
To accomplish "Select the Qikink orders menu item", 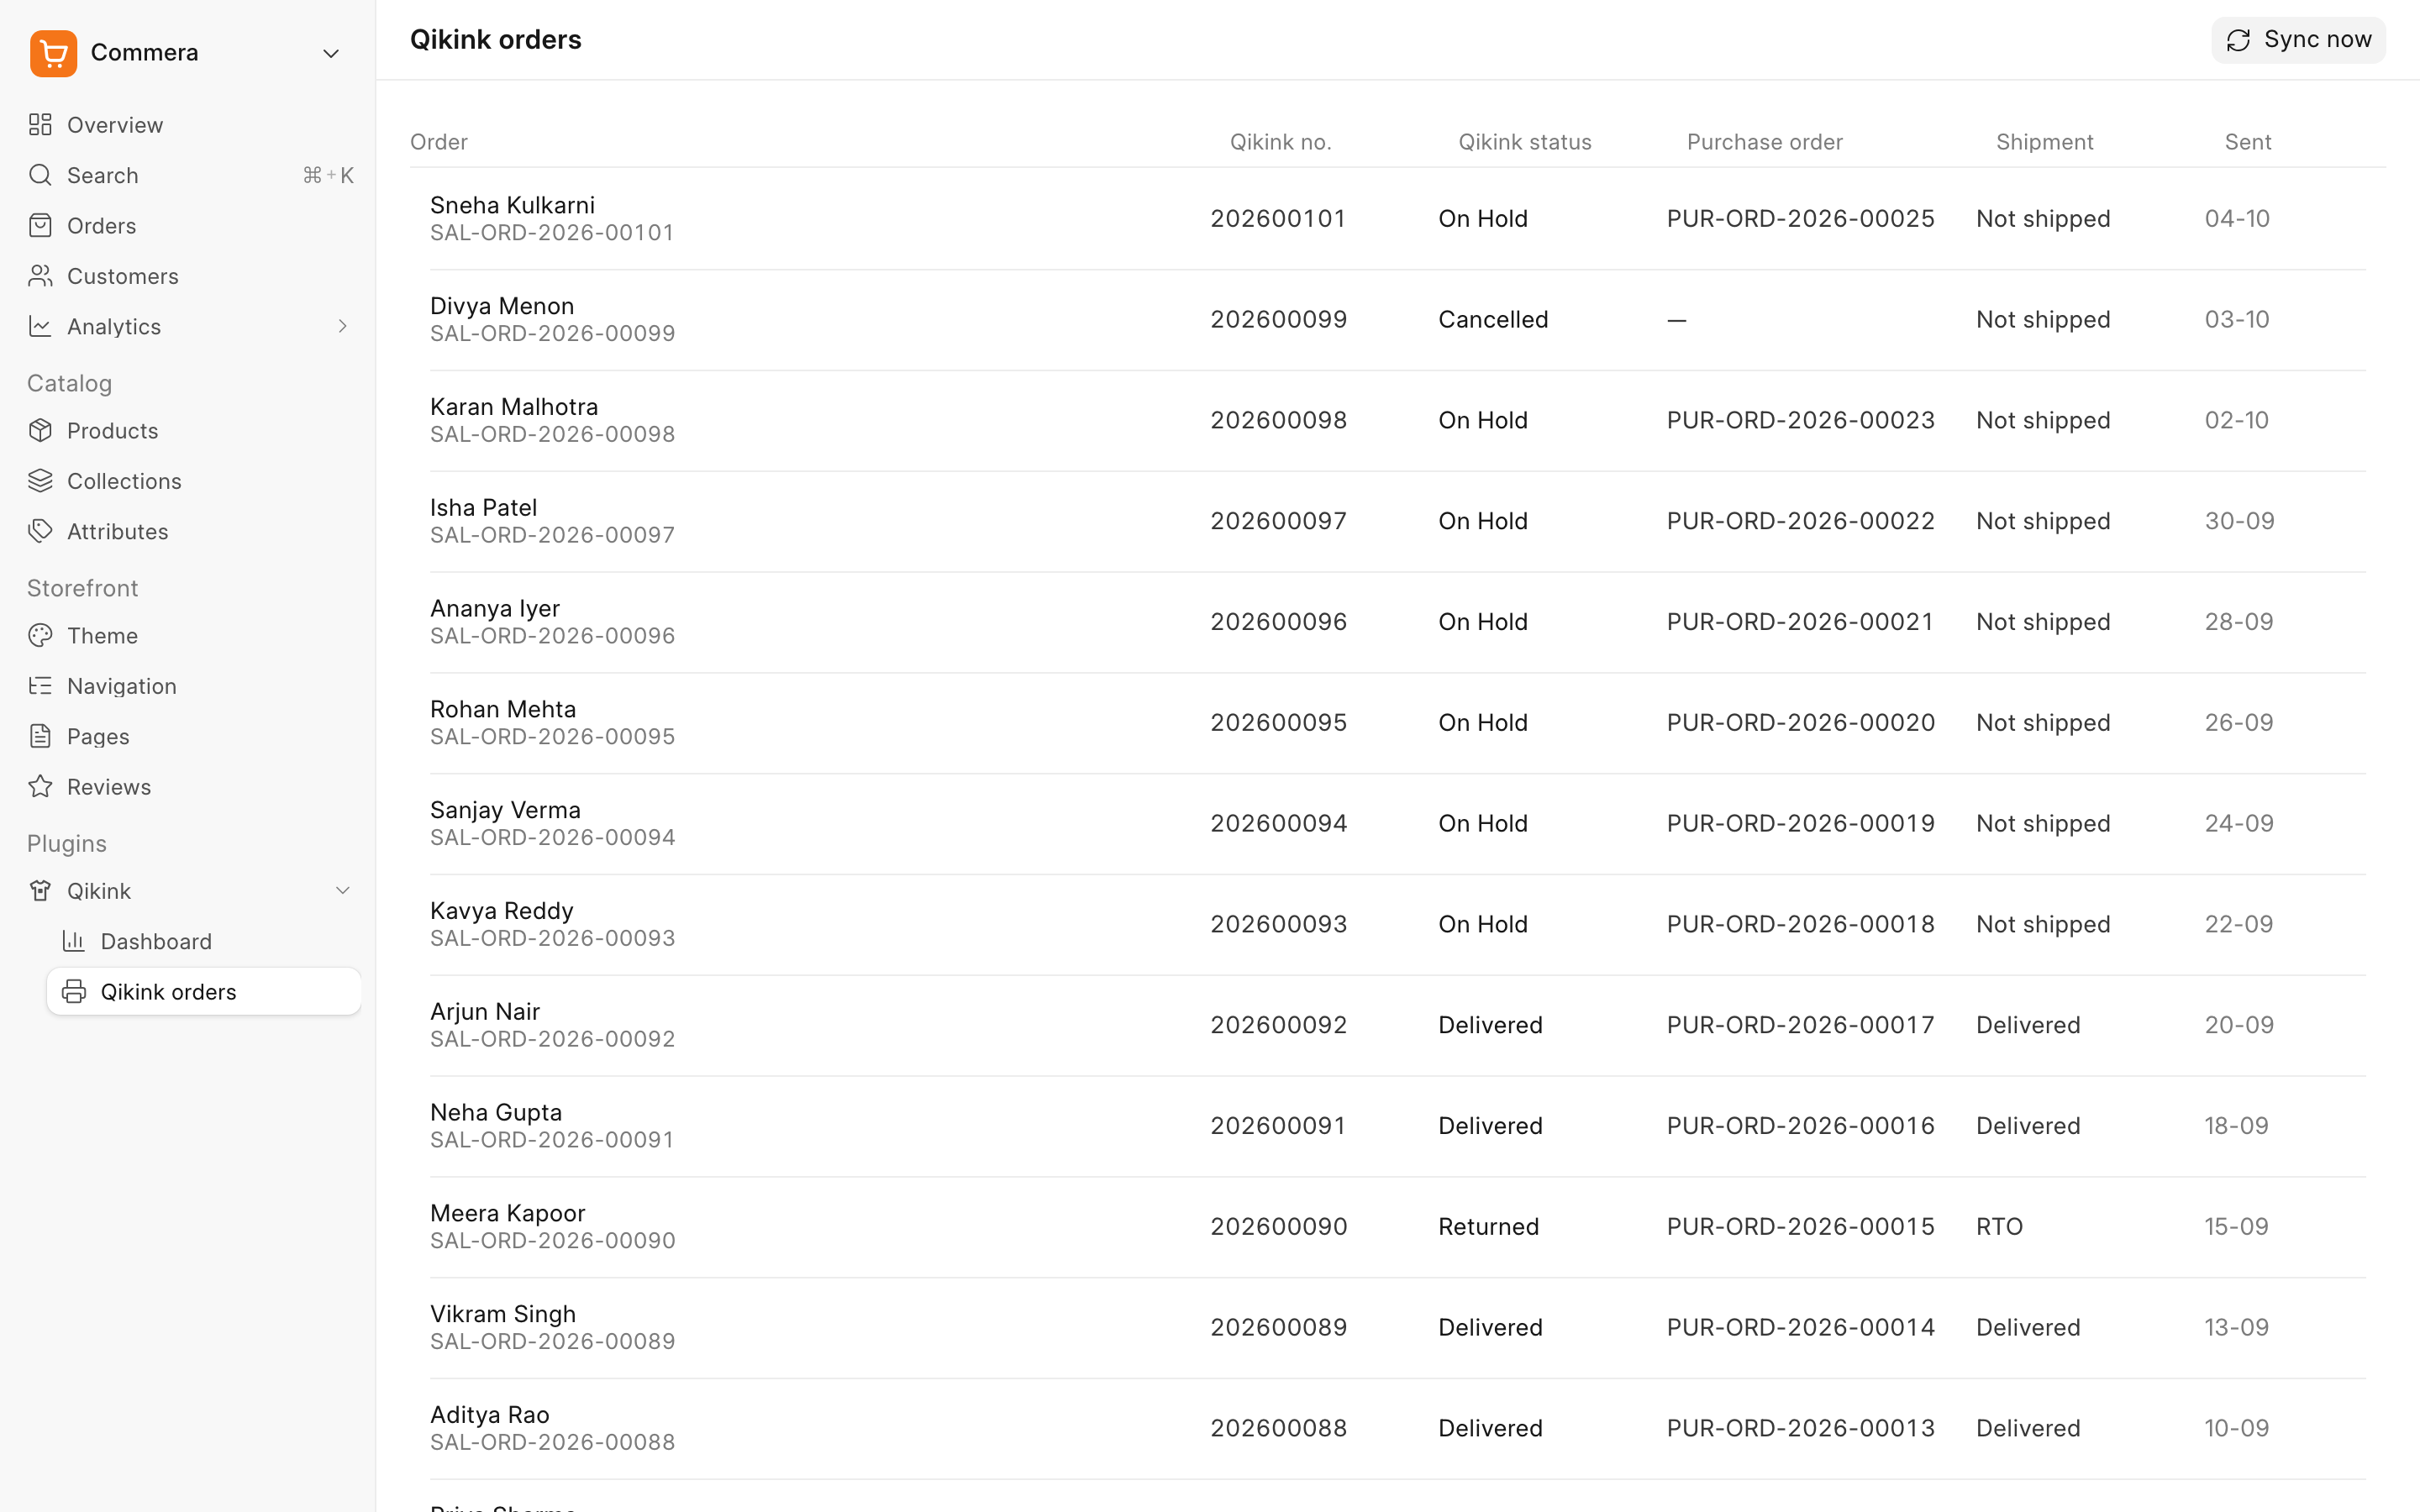I will [204, 992].
